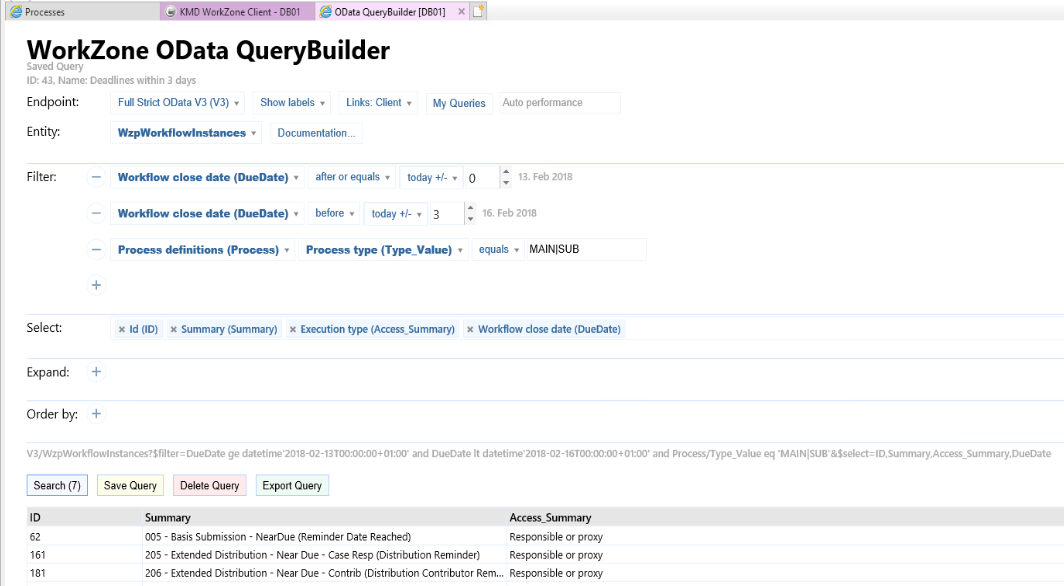This screenshot has height=586, width=1064.
Task: Click the '16. Feb 2018' date preview
Action: pos(510,213)
